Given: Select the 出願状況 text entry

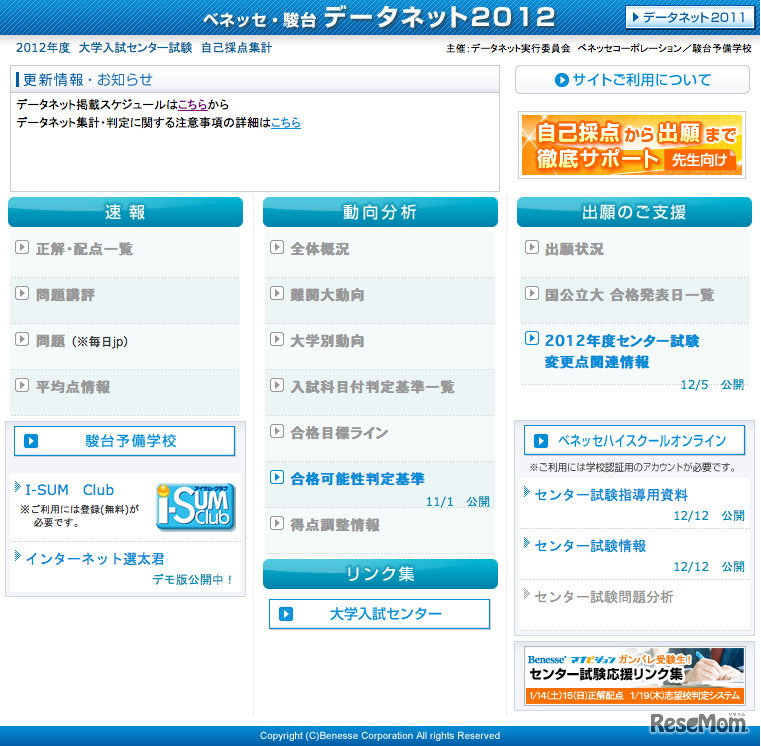Looking at the screenshot, I should [x=574, y=249].
